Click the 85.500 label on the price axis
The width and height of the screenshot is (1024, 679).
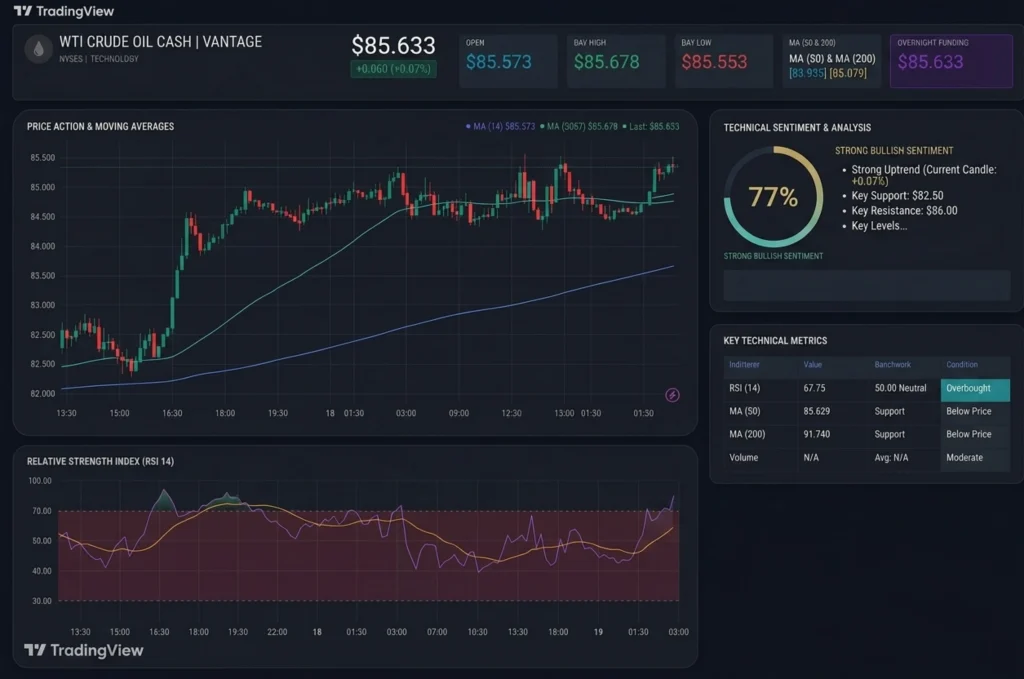(42, 158)
